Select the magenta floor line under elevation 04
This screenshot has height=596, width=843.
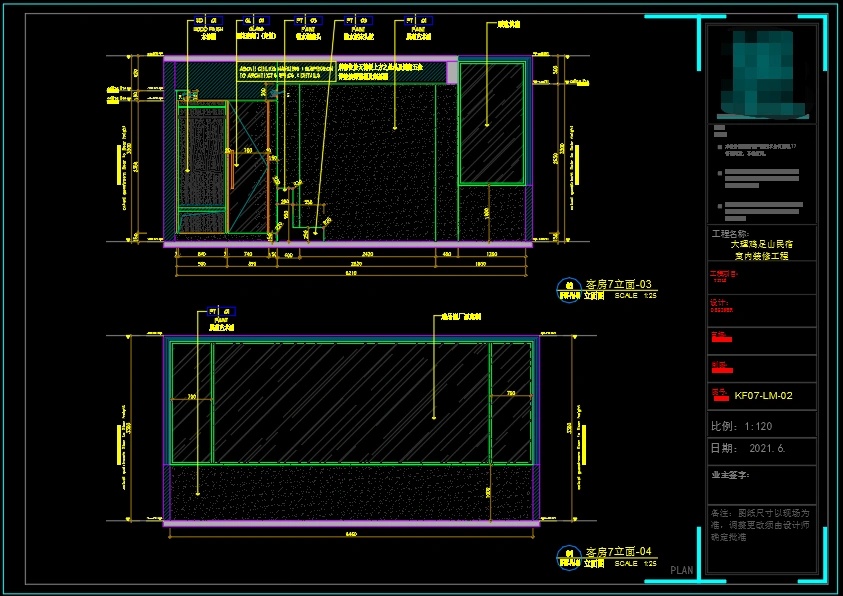(x=350, y=523)
